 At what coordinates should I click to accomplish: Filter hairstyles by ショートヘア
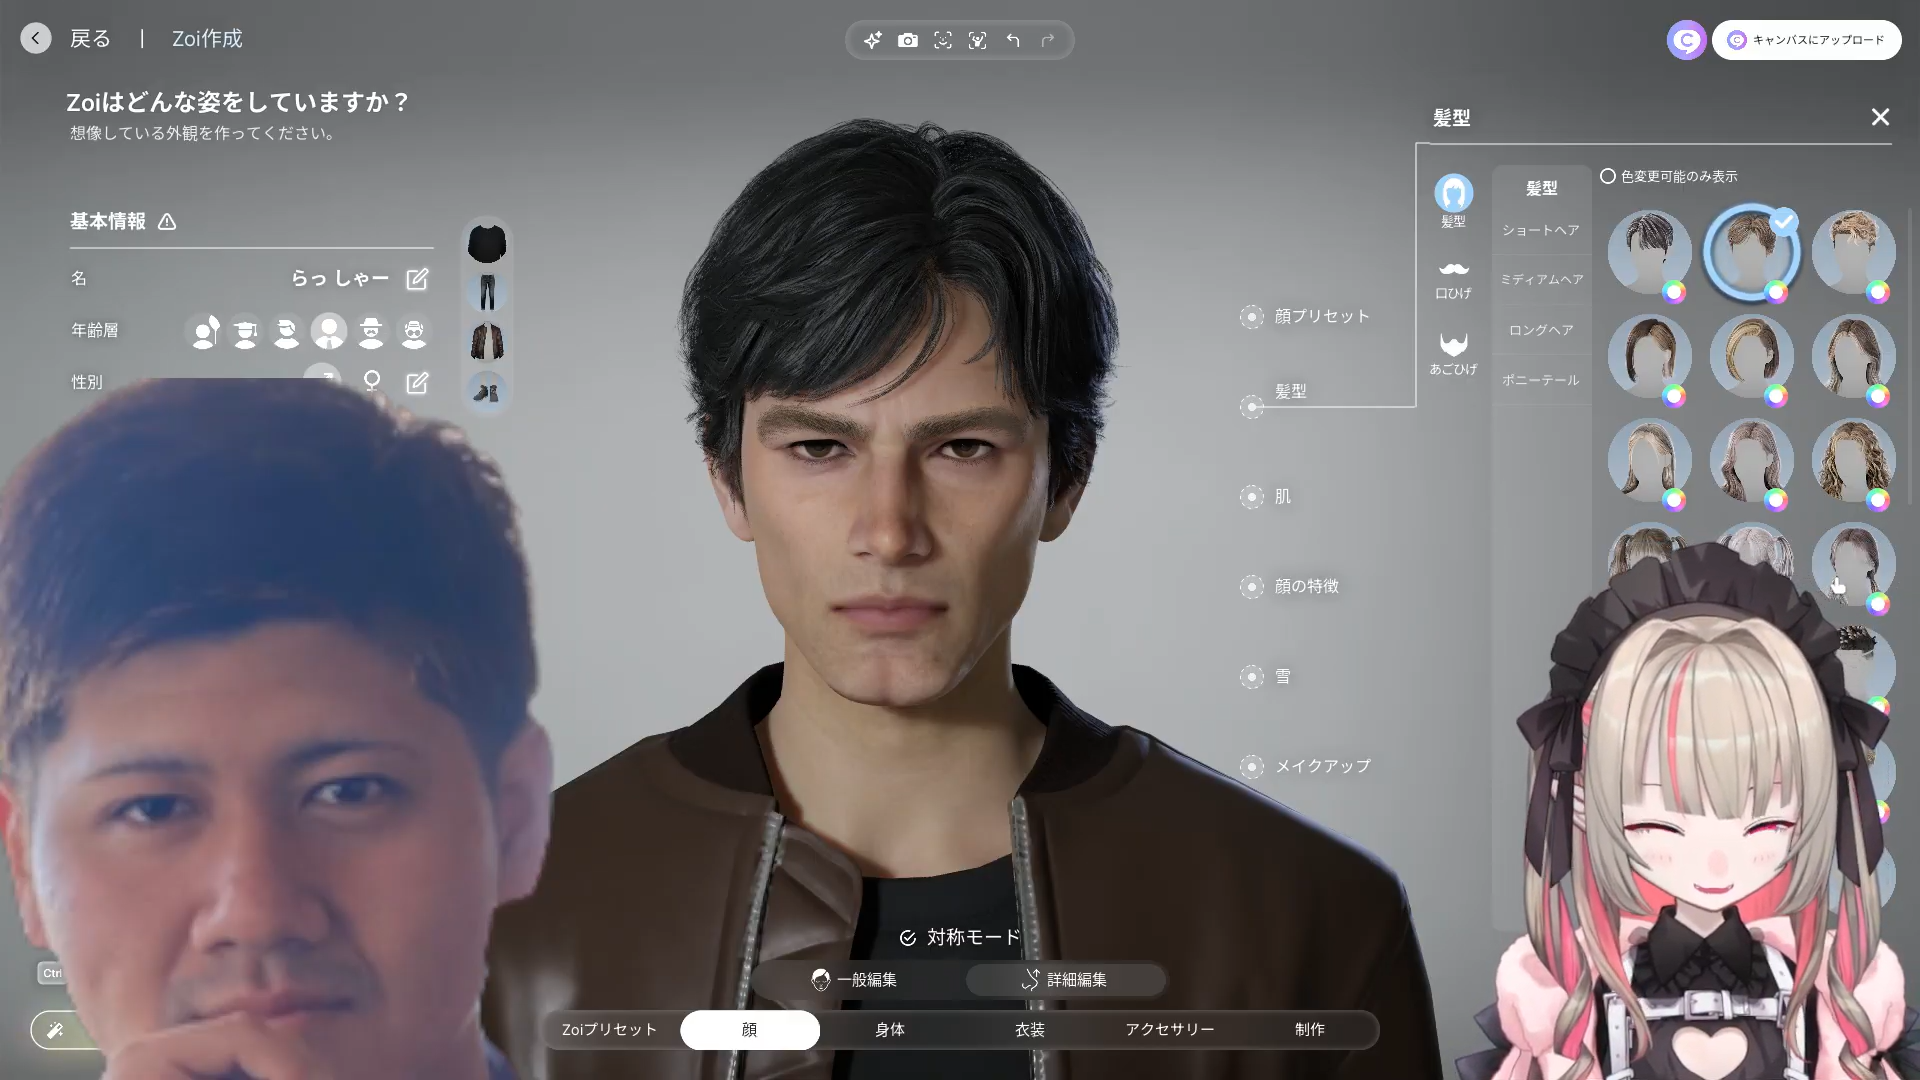(x=1541, y=230)
